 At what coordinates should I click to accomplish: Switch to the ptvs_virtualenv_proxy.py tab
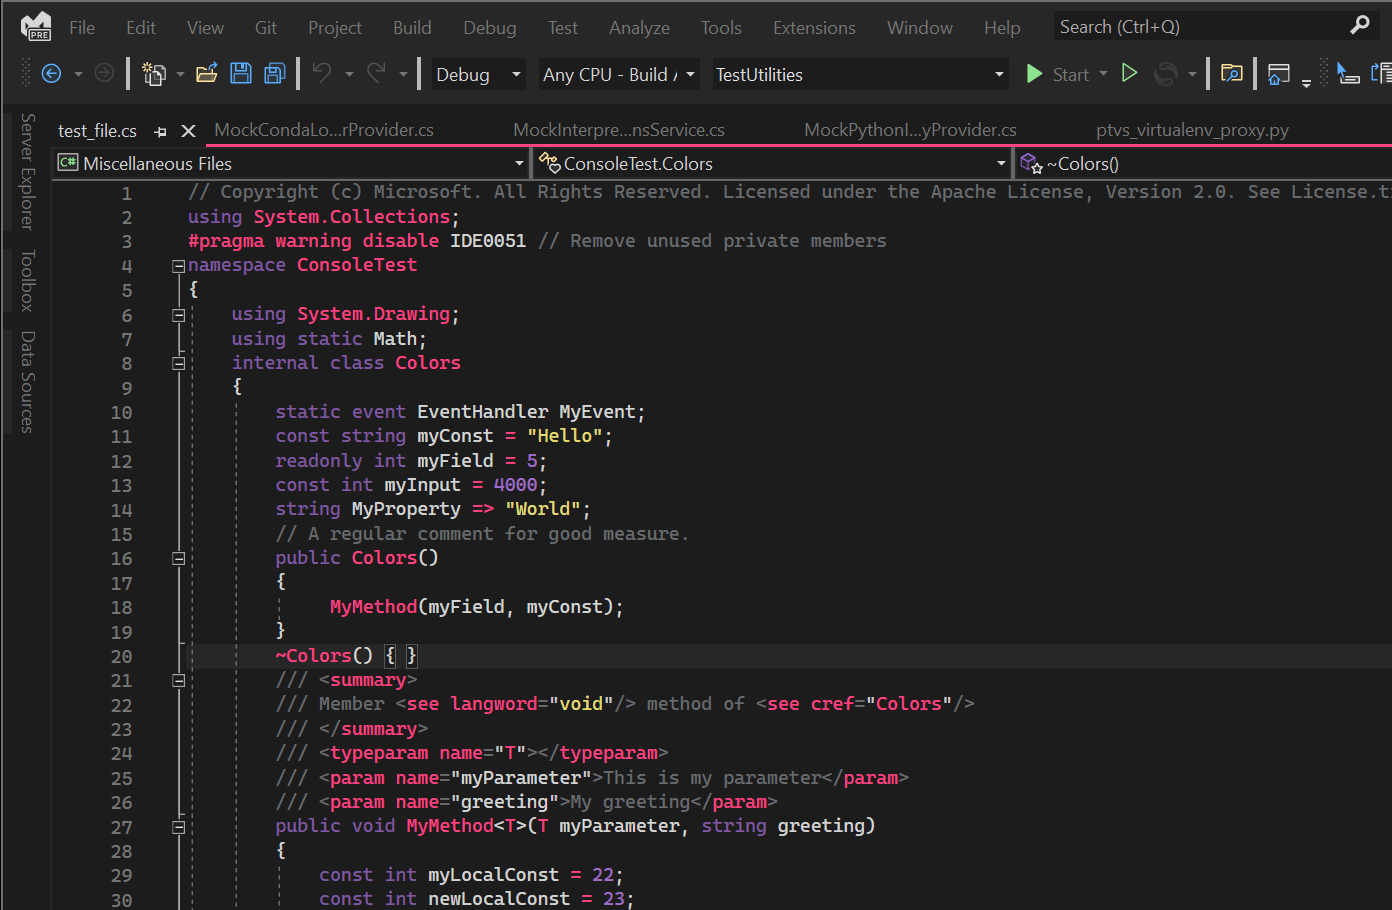1192,130
